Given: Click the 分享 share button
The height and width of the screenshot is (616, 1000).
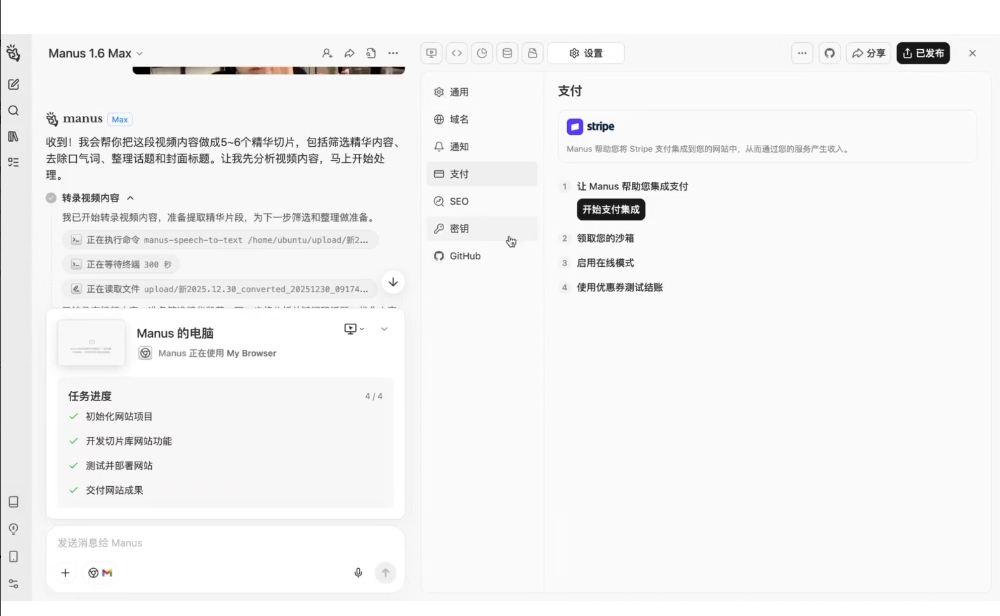Looking at the screenshot, I should click(868, 53).
